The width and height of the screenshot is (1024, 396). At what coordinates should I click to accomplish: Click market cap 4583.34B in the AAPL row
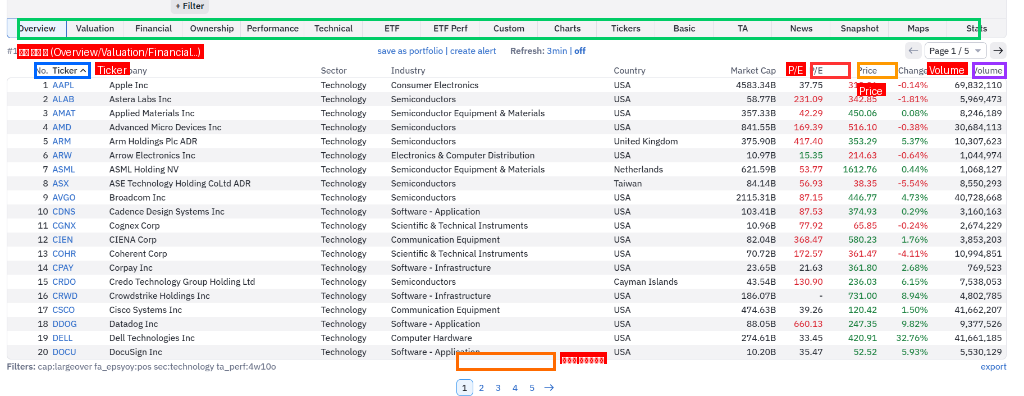756,85
